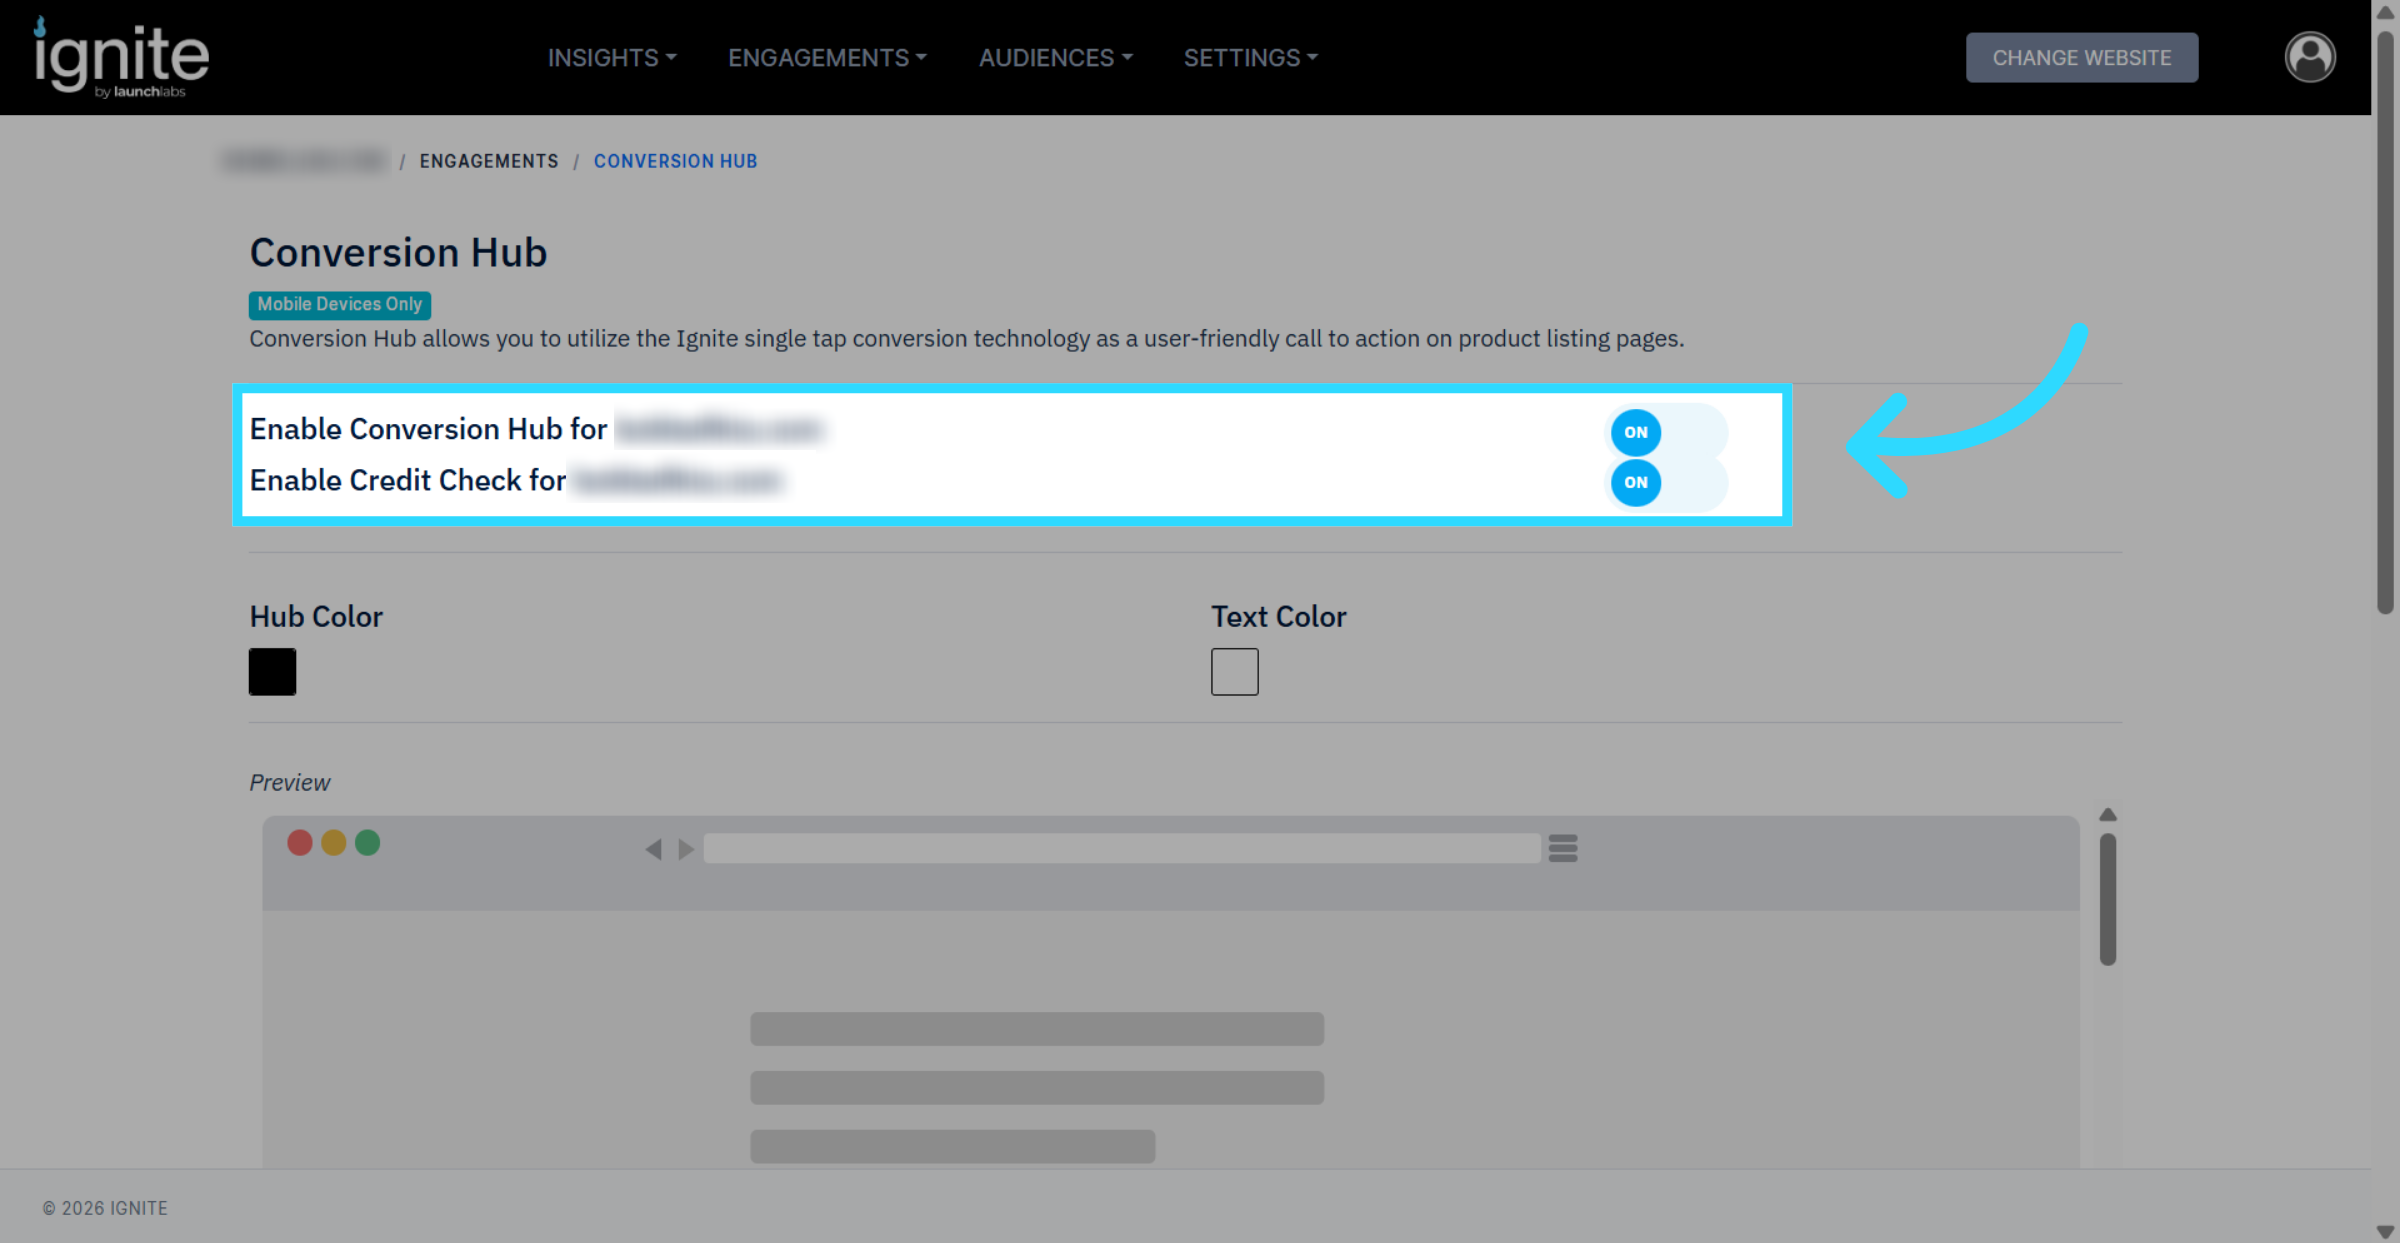Click the preview browser back arrow
The width and height of the screenshot is (2400, 1243).
tap(653, 849)
